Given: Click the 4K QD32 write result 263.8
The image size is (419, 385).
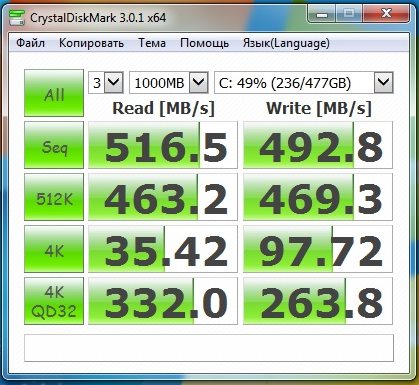Looking at the screenshot, I should 318,301.
